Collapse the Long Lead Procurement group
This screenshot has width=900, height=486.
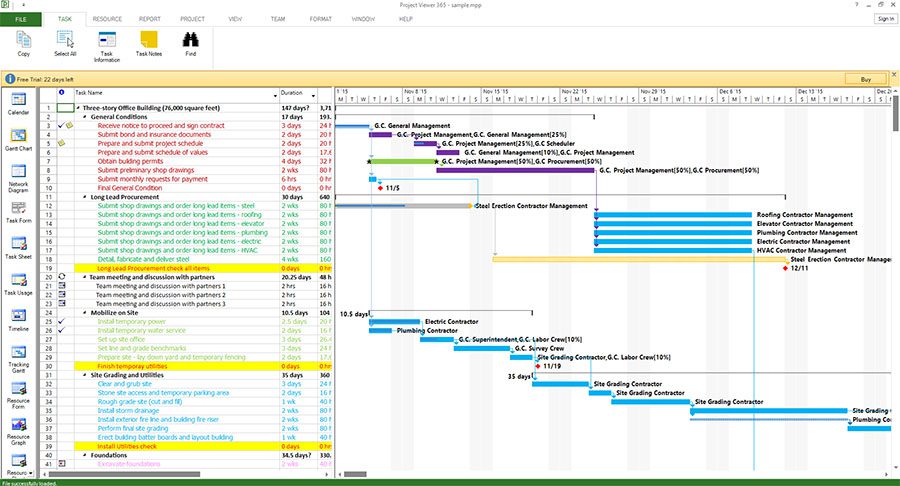tap(86, 197)
